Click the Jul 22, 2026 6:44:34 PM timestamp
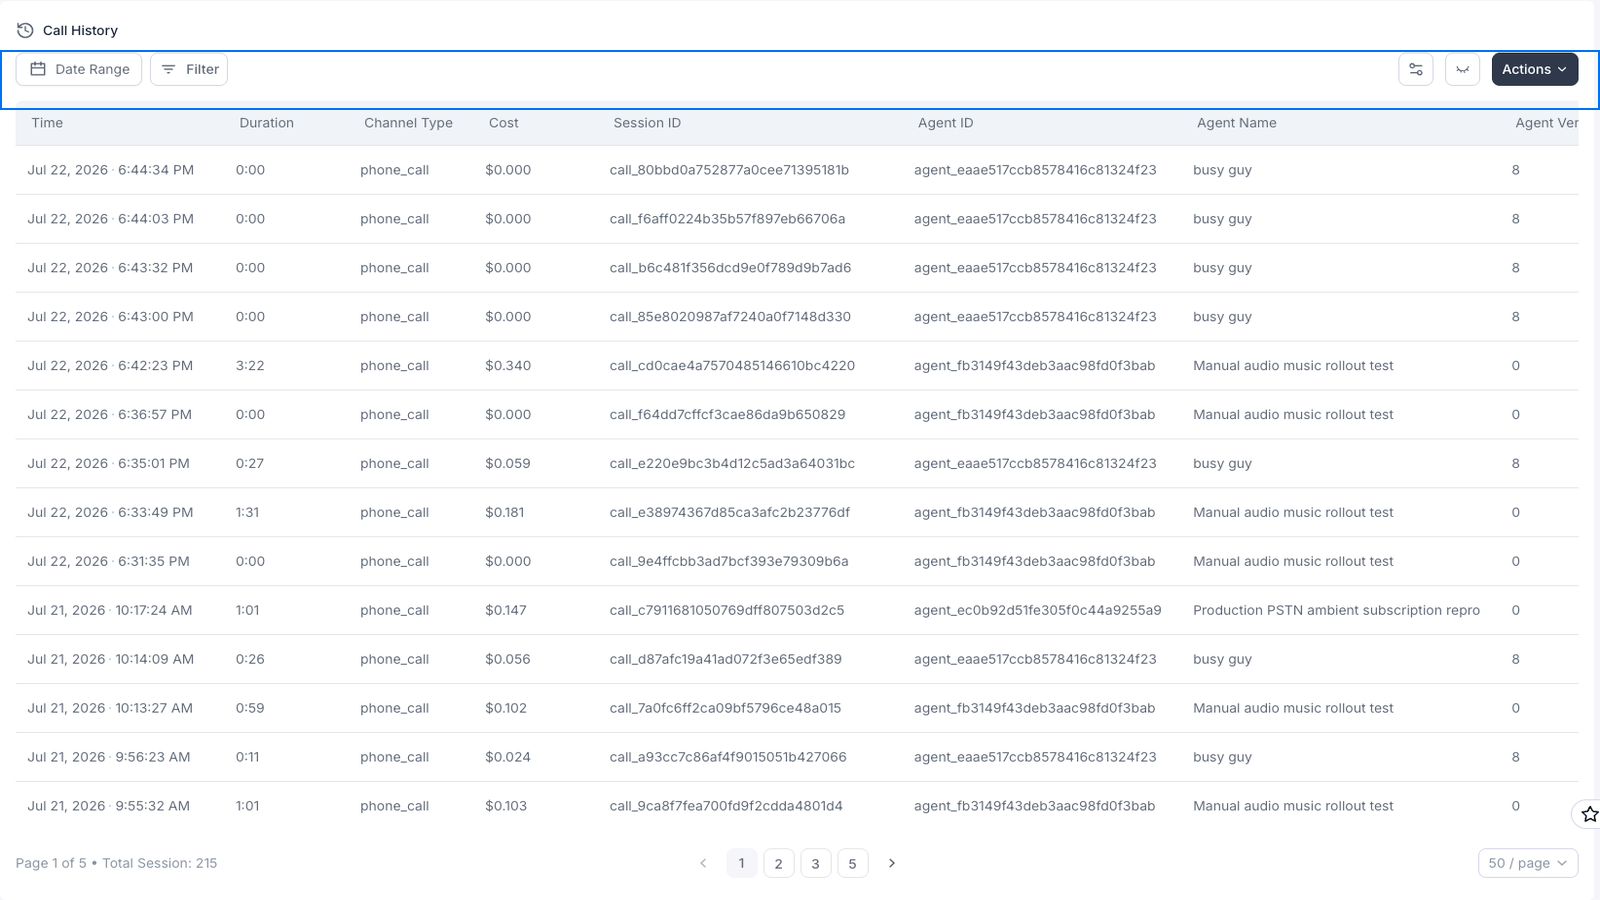Viewport: 1600px width, 900px height. click(110, 170)
